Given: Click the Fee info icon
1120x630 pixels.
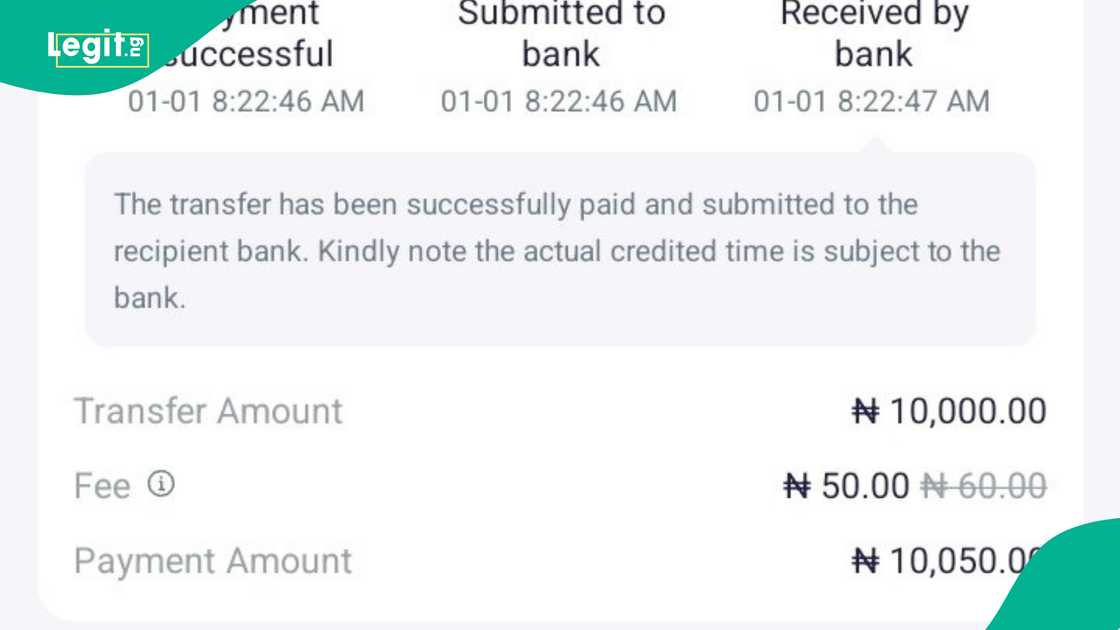Looking at the screenshot, I should tap(160, 486).
